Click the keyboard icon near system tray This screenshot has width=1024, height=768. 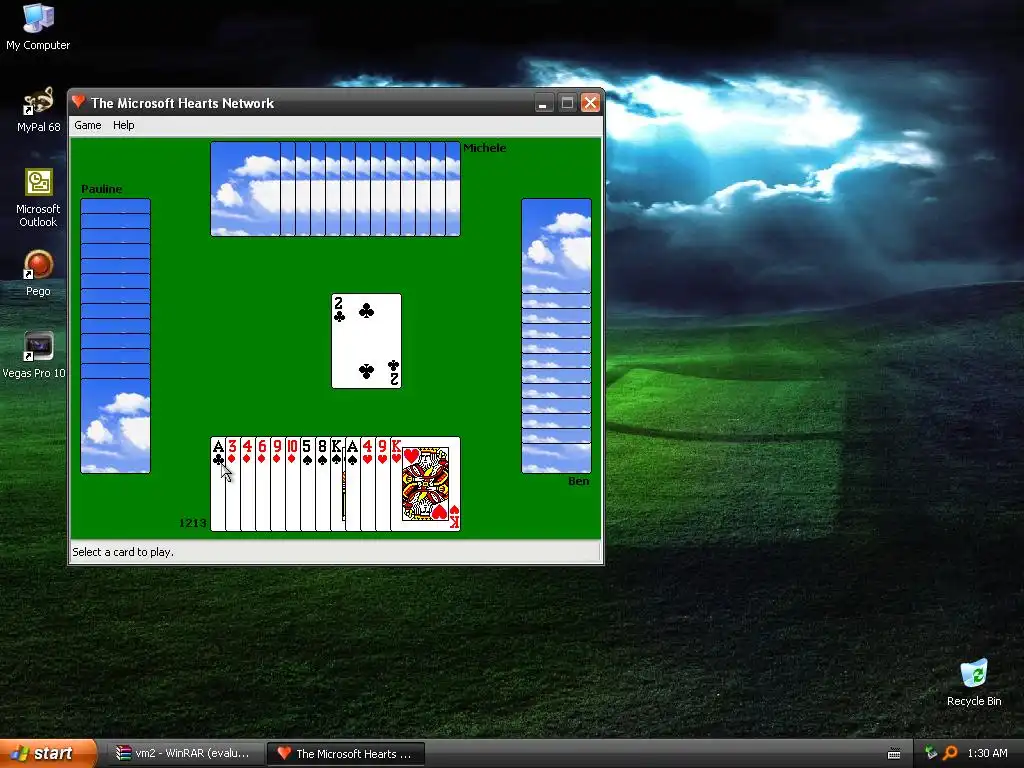(894, 754)
